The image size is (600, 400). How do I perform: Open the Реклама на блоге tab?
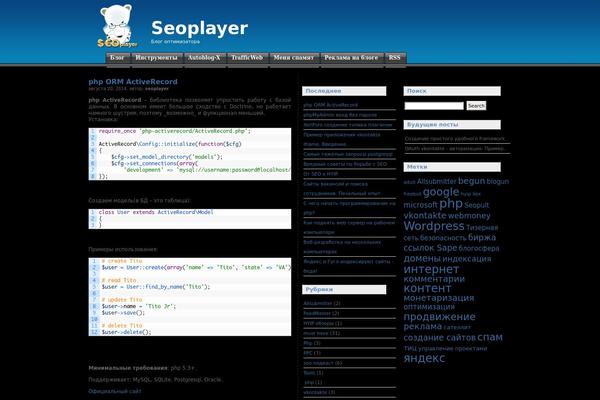point(351,58)
